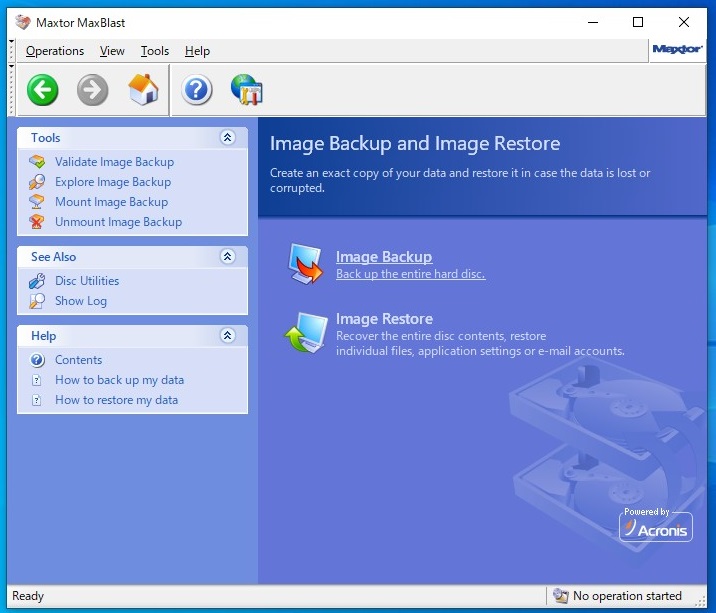Open Explore Image Backup
The height and width of the screenshot is (613, 716).
tap(113, 182)
